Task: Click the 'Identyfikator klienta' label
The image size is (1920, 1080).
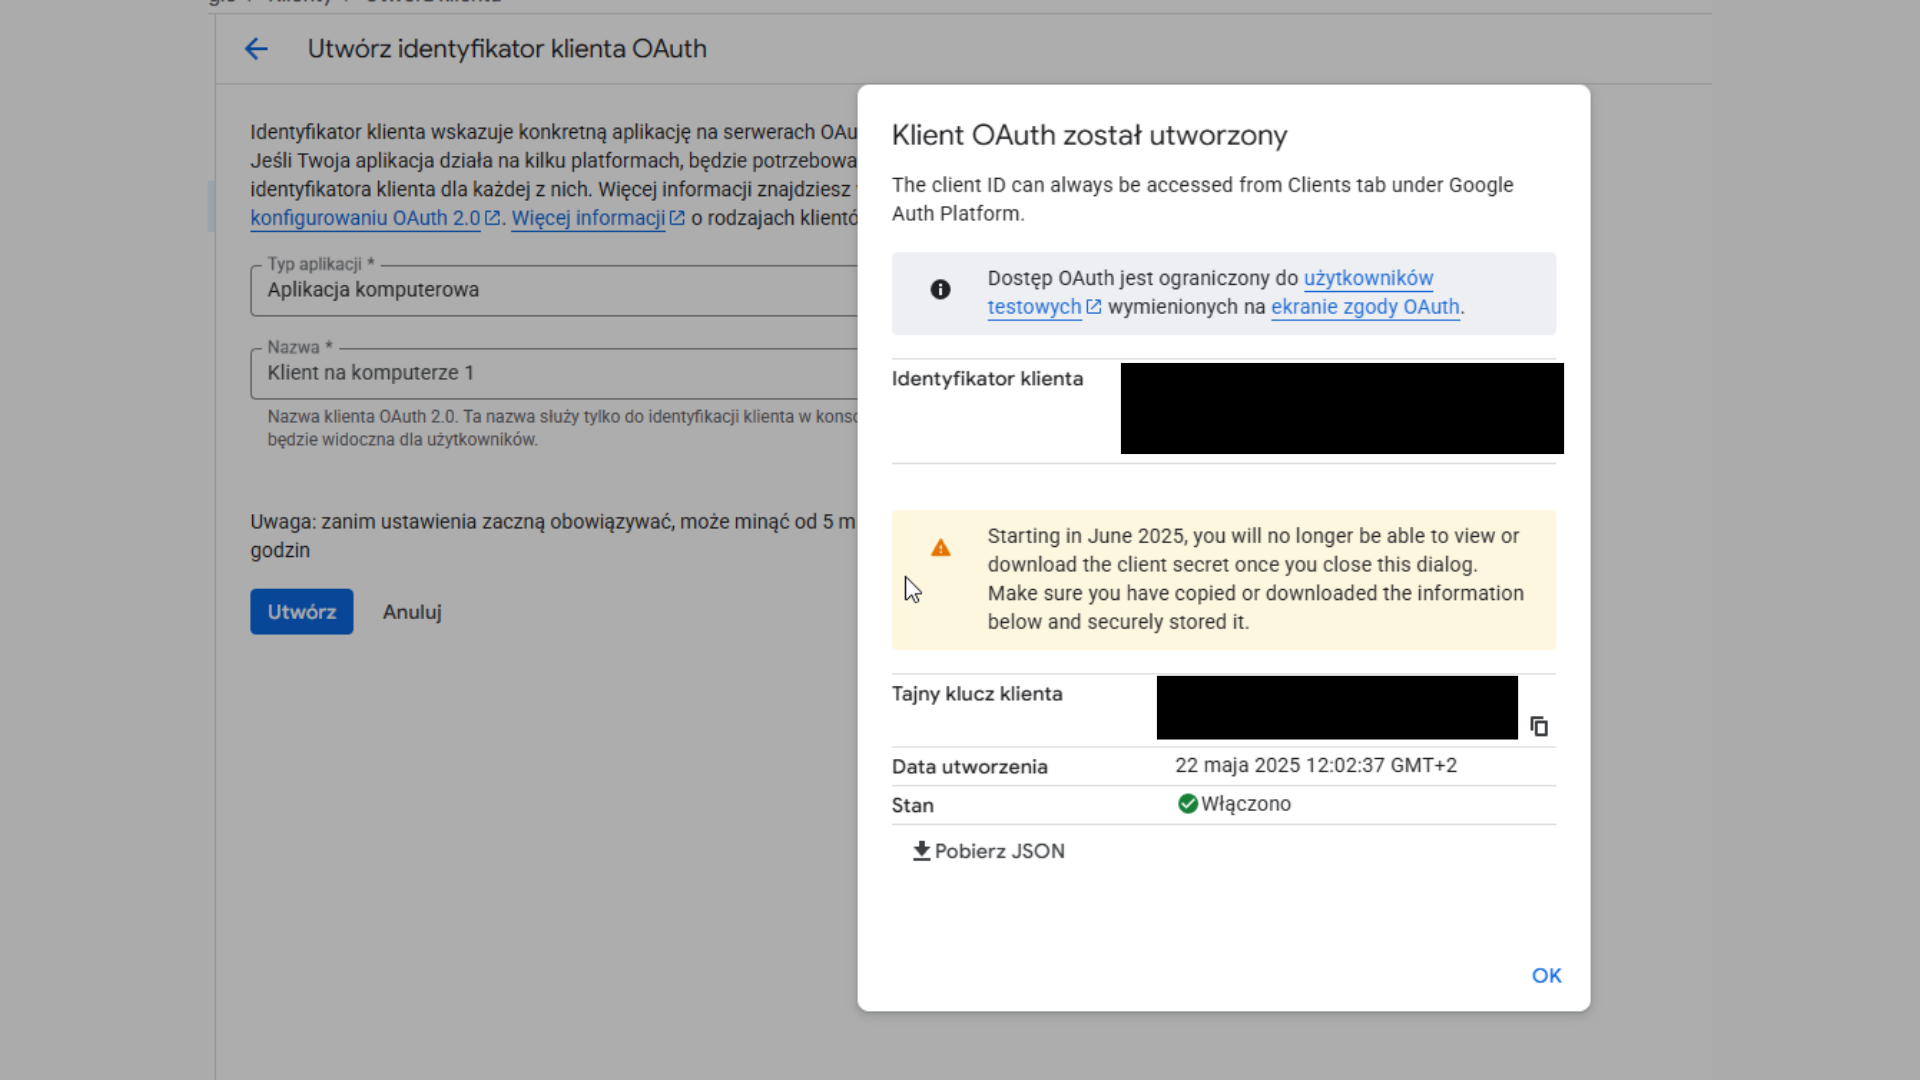Action: (x=987, y=379)
